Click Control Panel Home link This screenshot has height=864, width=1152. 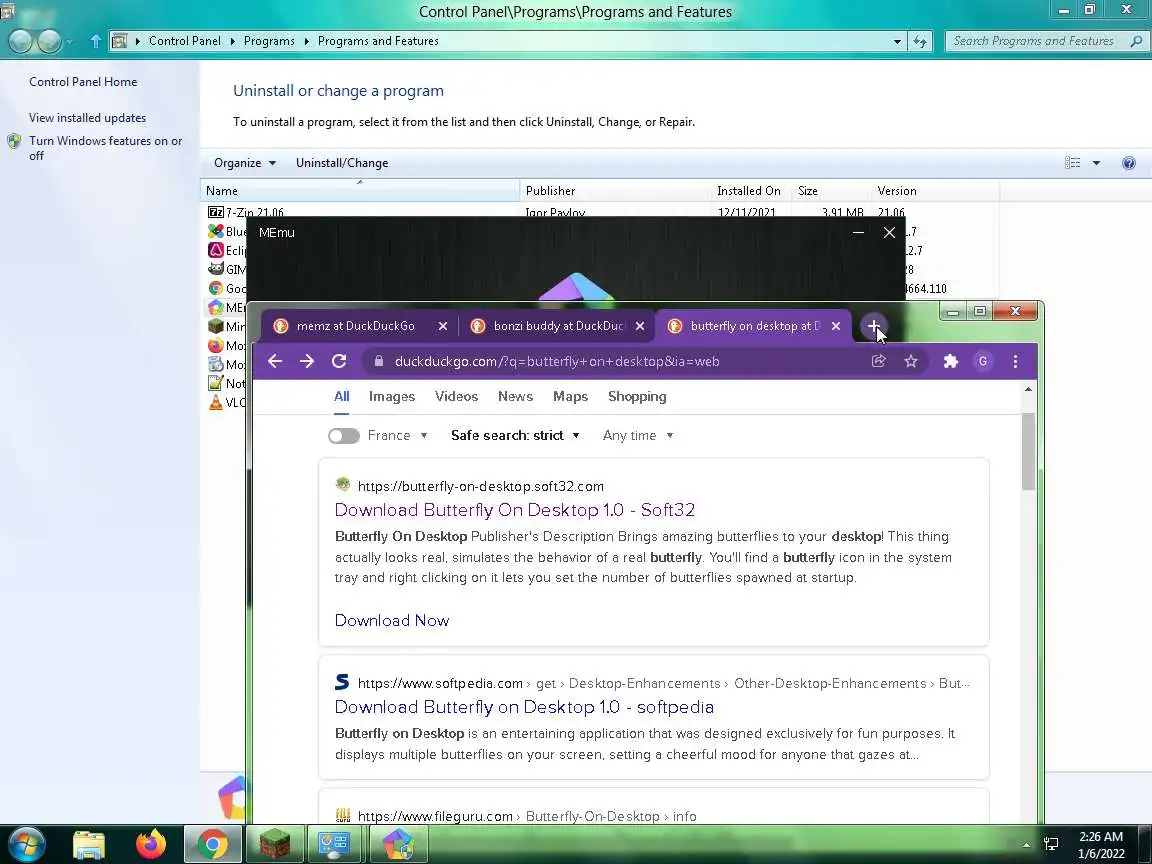click(83, 82)
